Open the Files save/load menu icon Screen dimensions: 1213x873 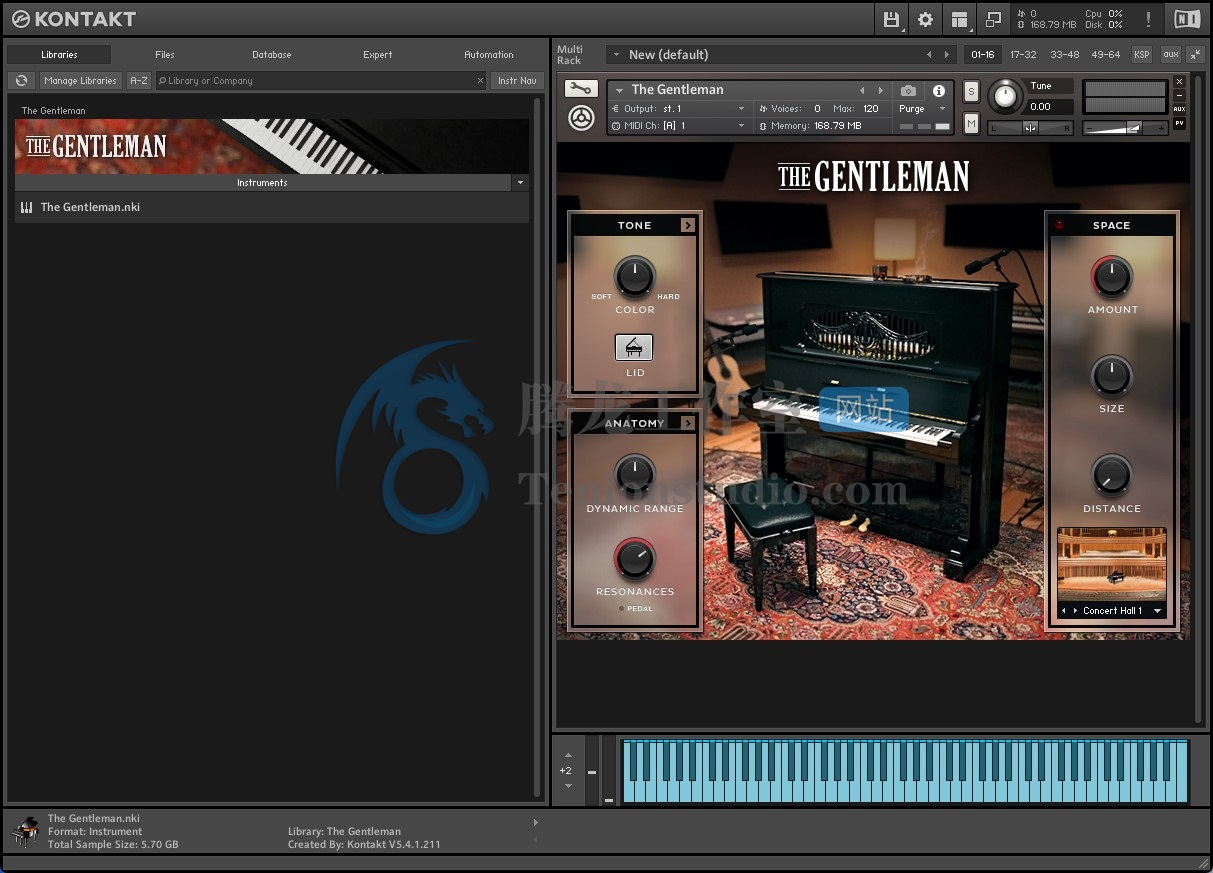click(892, 19)
